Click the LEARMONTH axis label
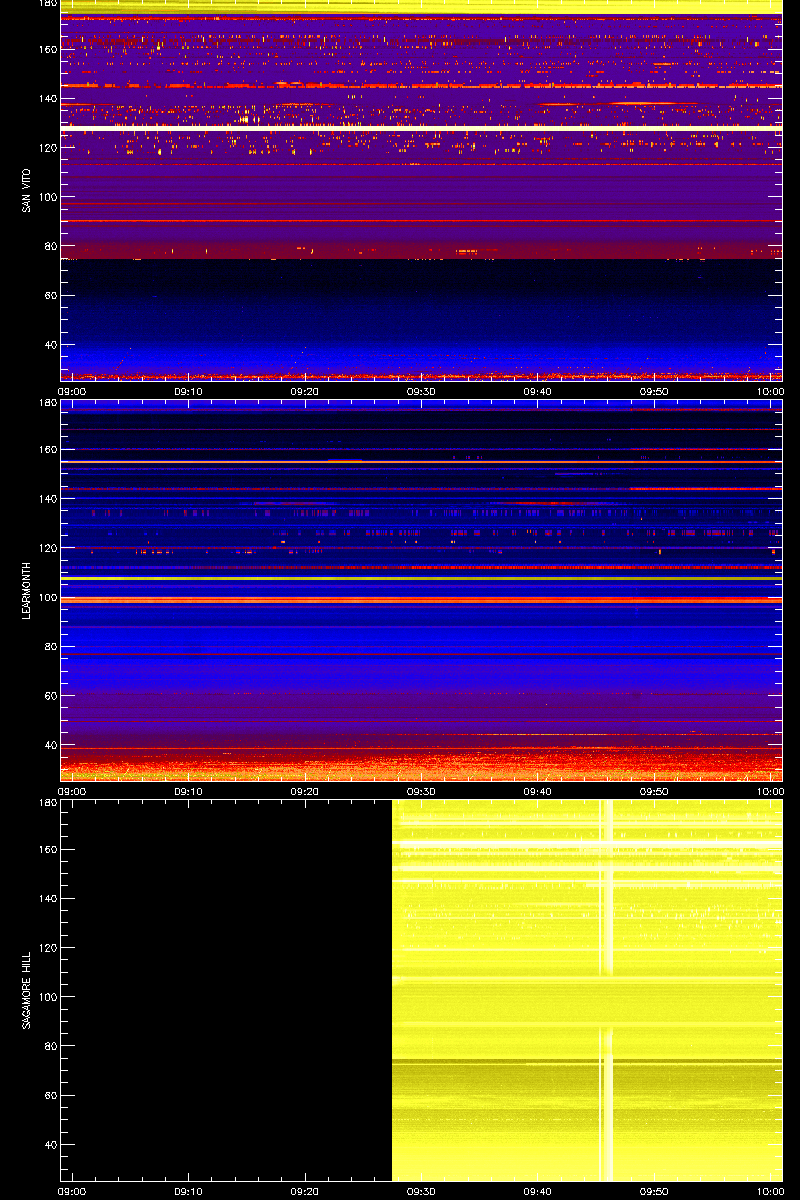The image size is (800, 1200). (27, 590)
